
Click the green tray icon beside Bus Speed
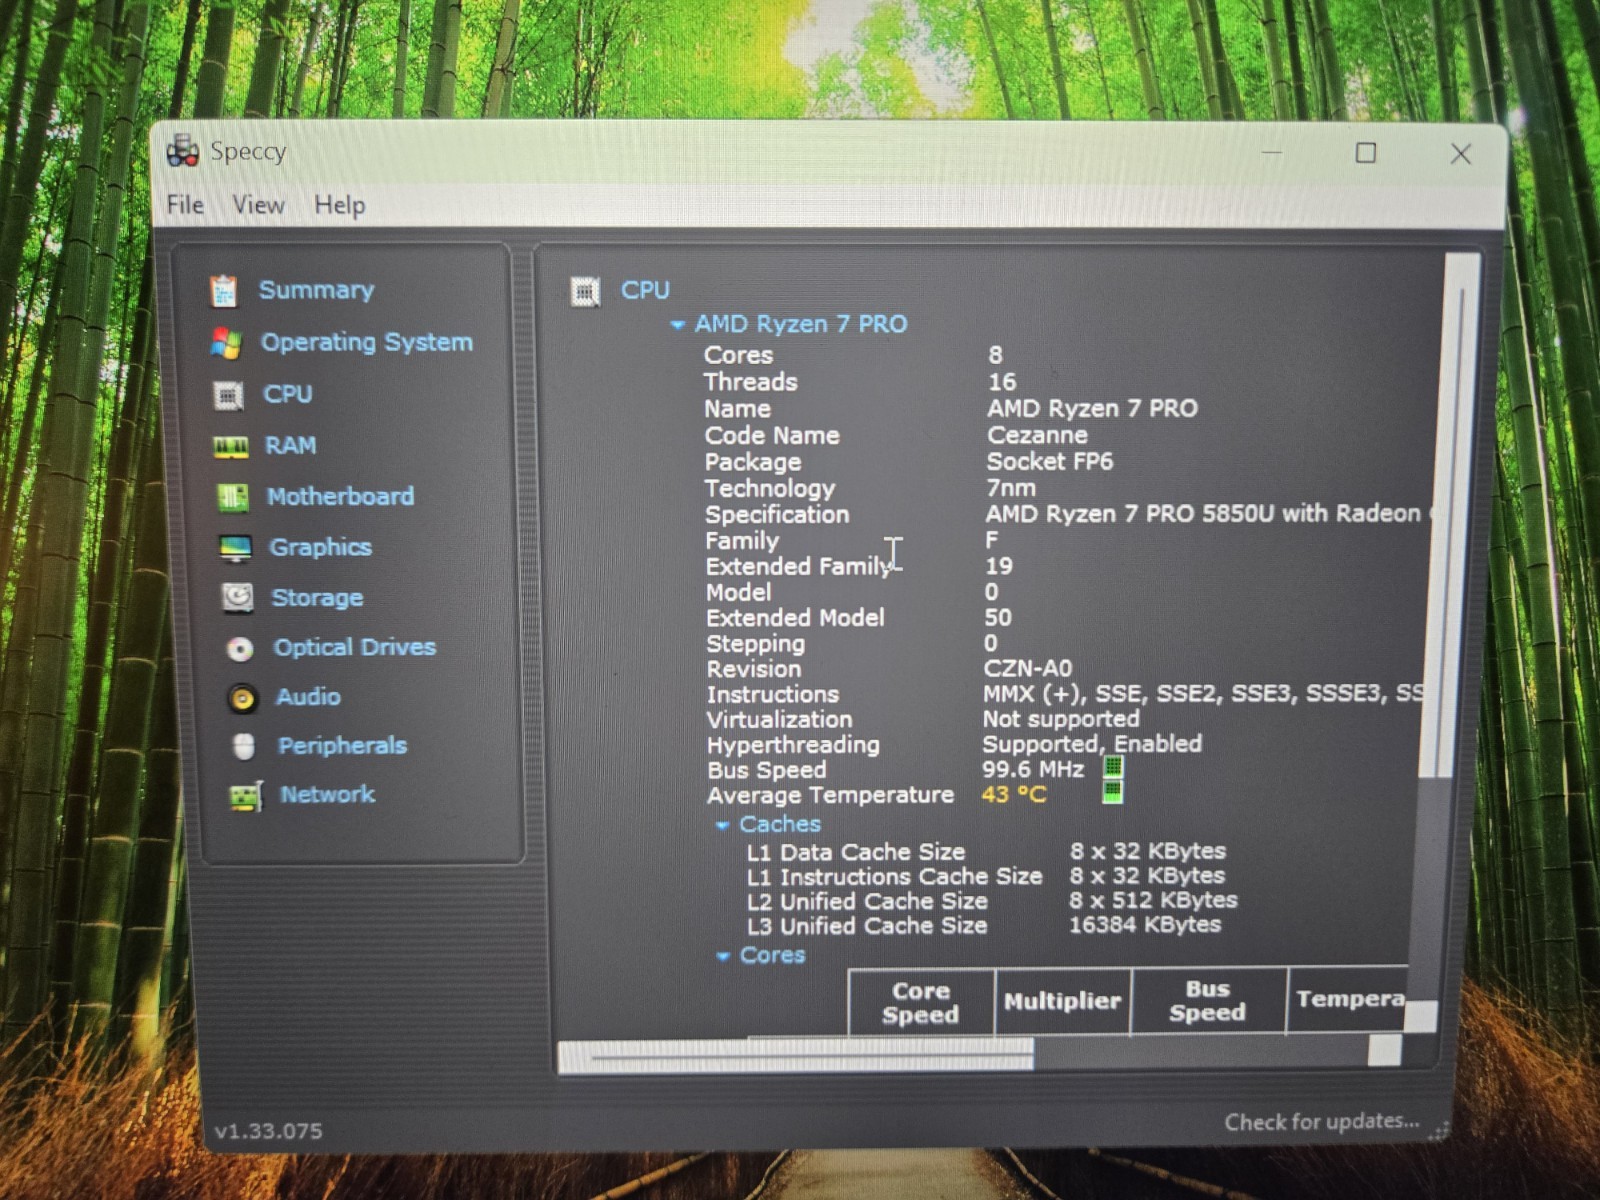[1112, 768]
